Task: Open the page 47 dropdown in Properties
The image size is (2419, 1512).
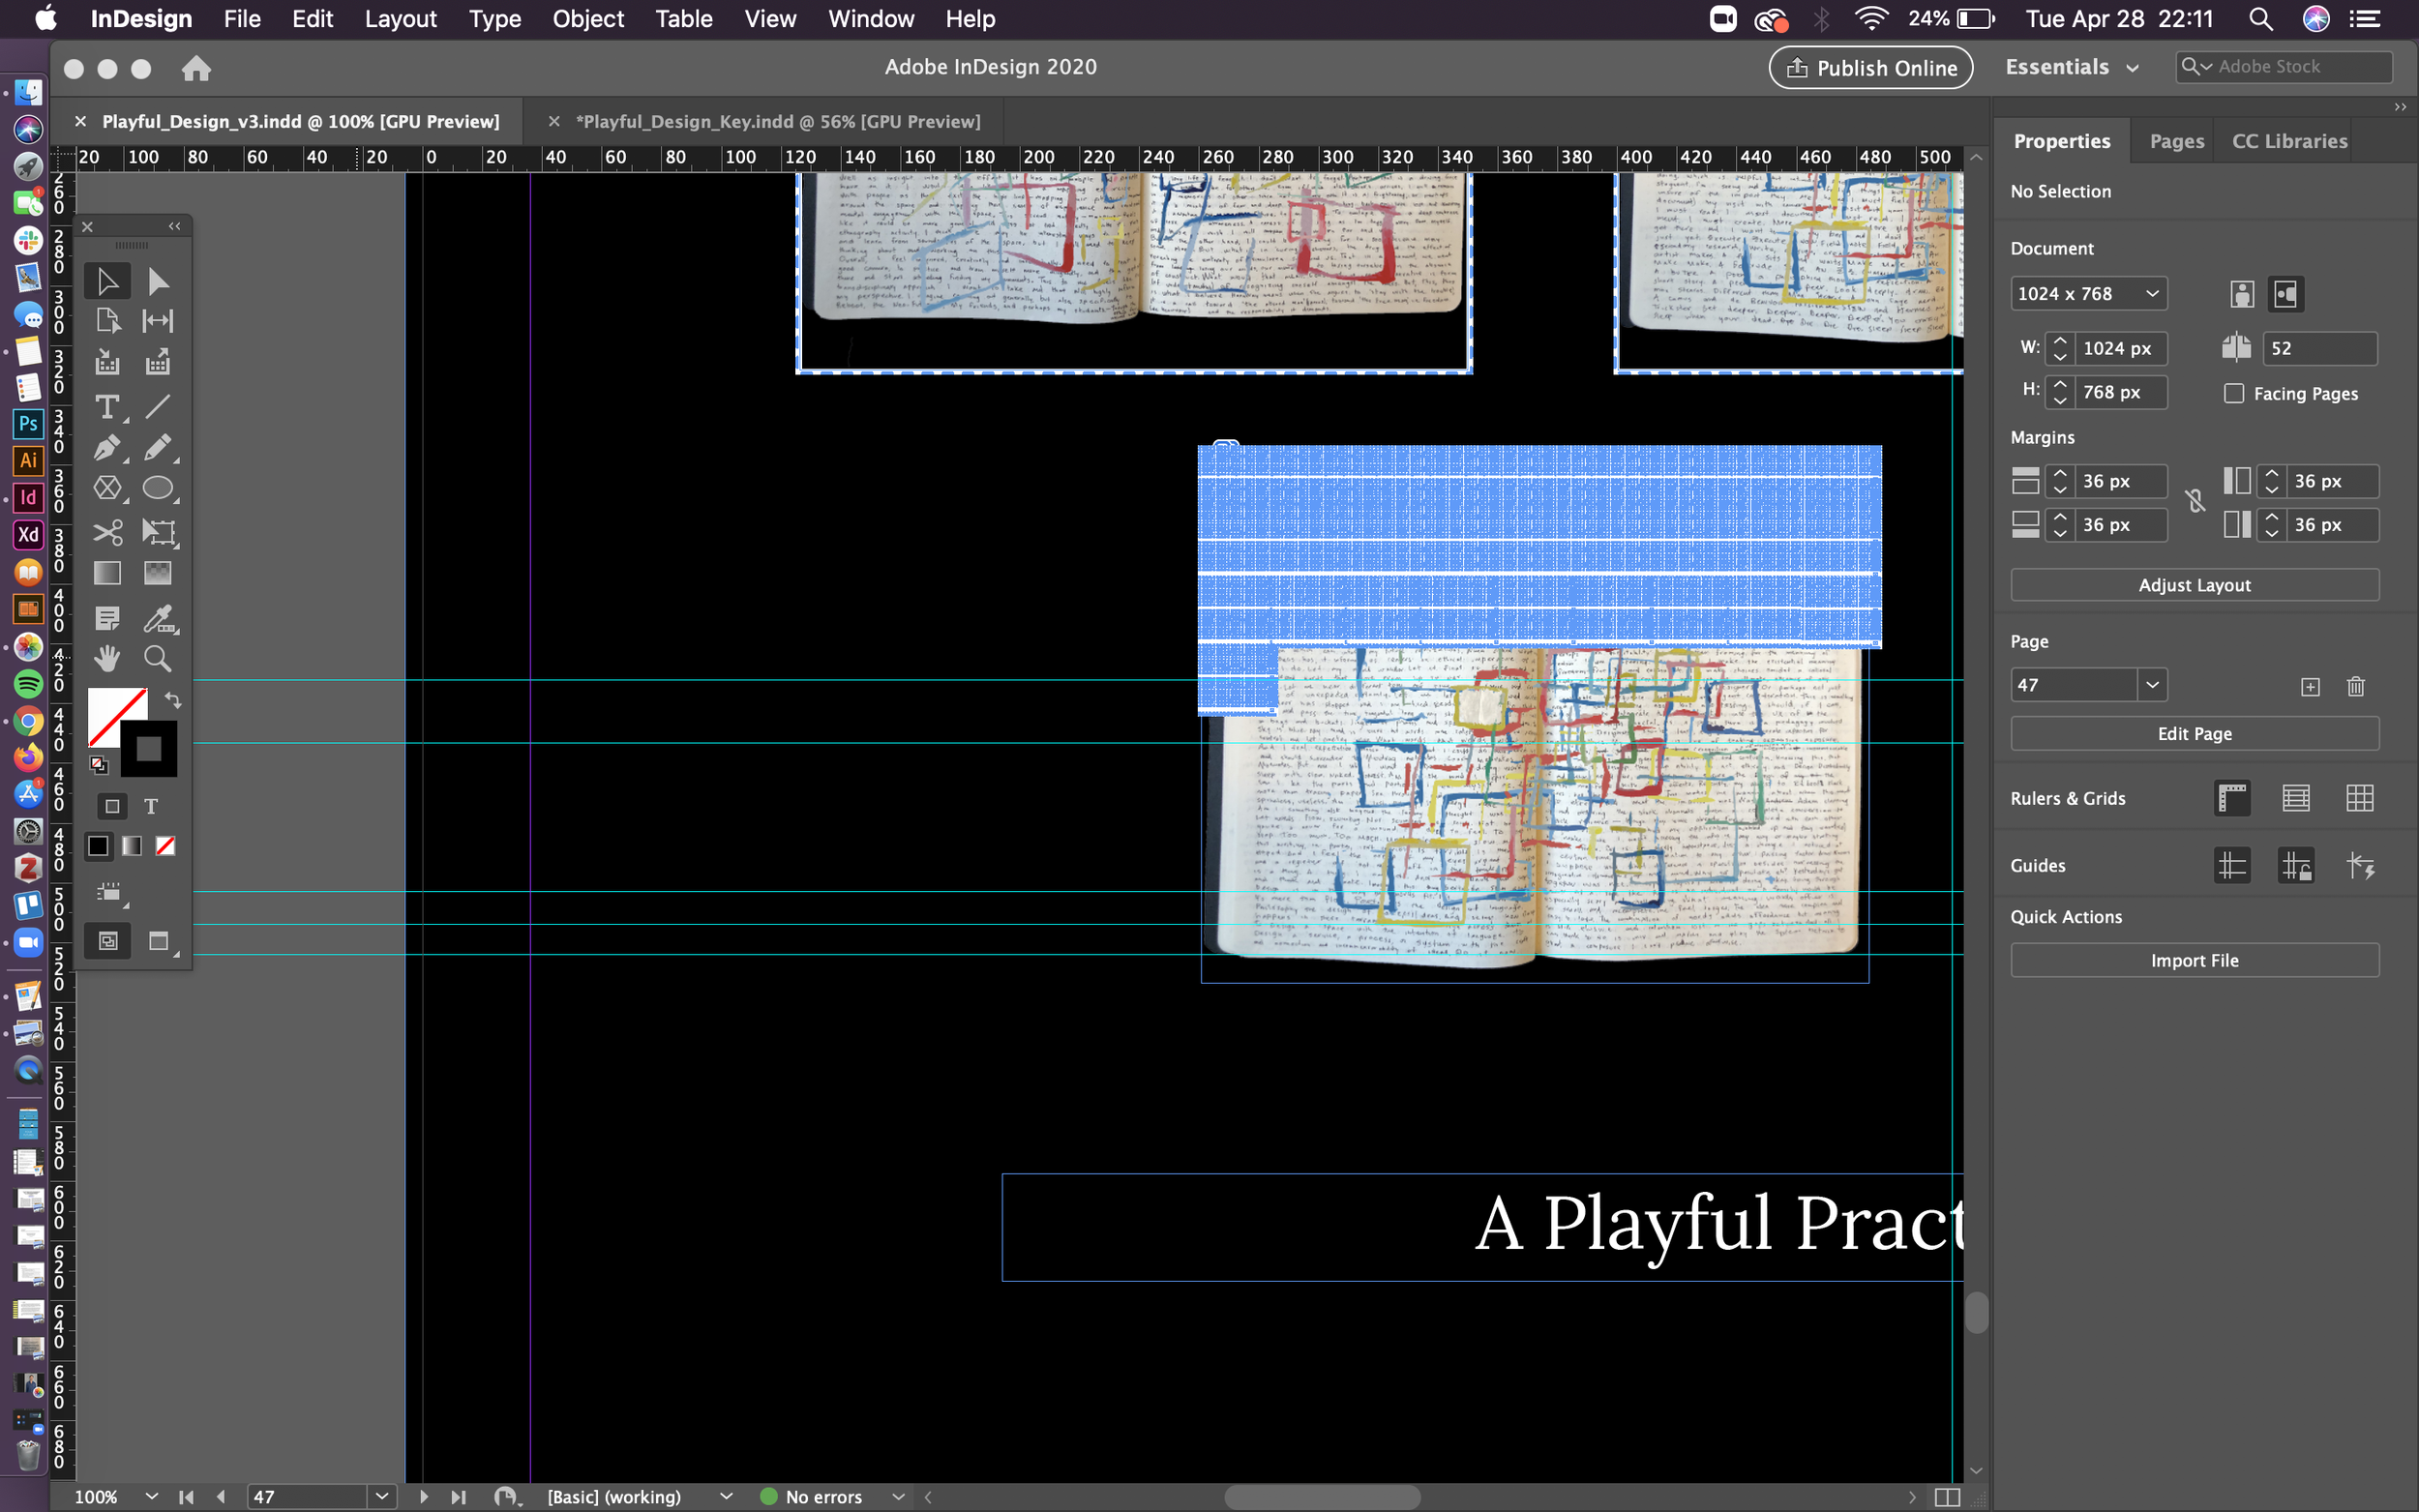Action: click(2151, 685)
